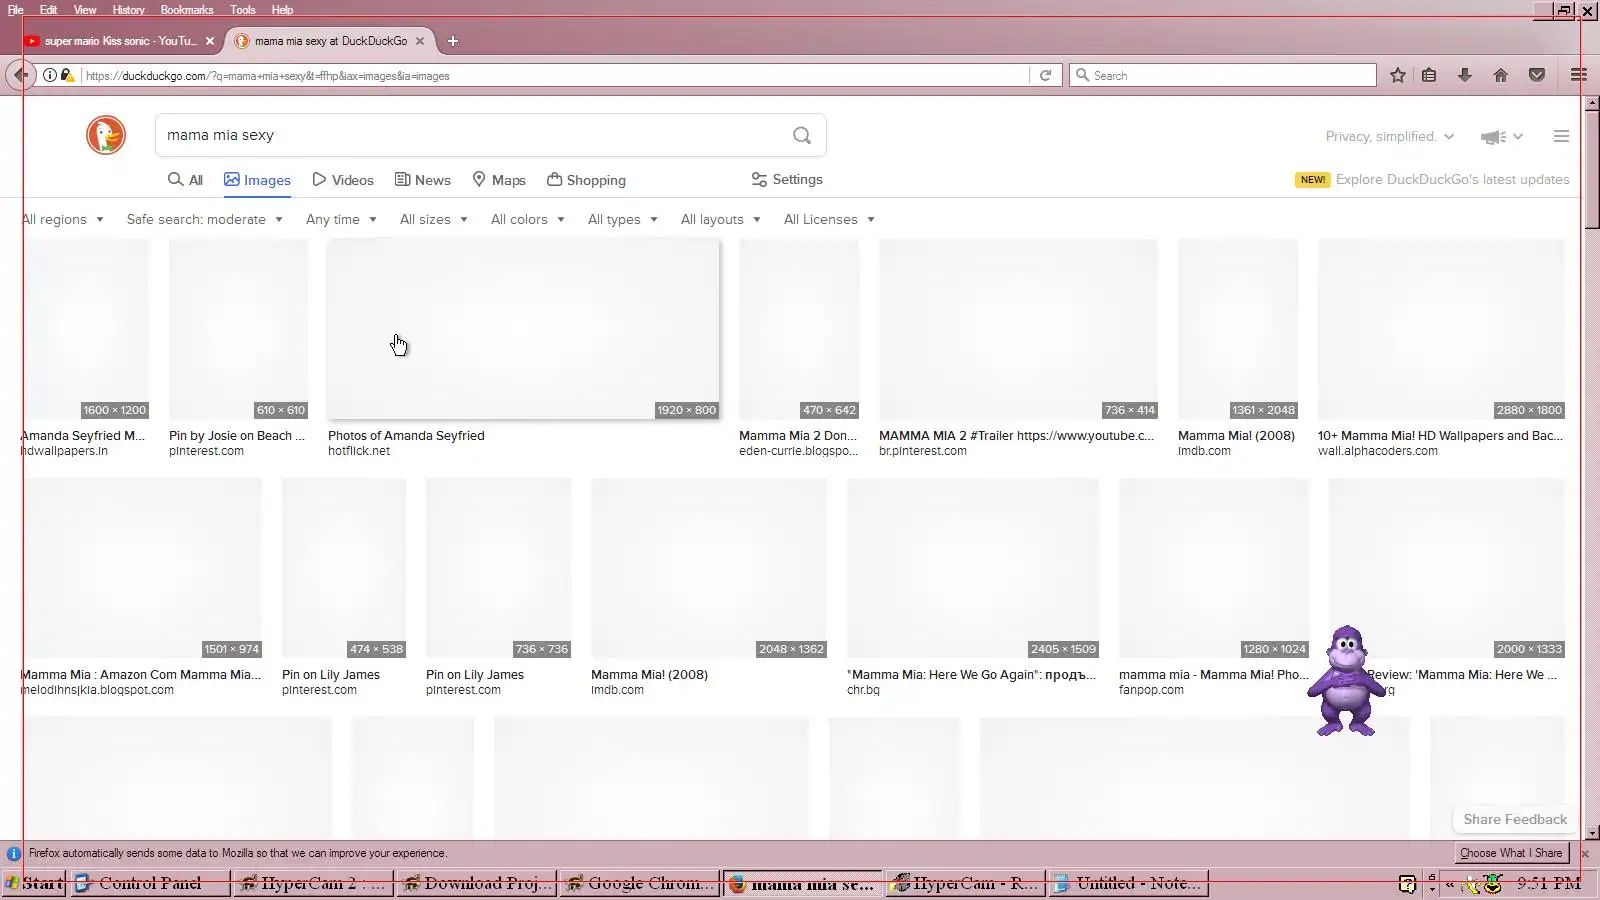Expand the All sizes filter
The image size is (1600, 900).
433,219
